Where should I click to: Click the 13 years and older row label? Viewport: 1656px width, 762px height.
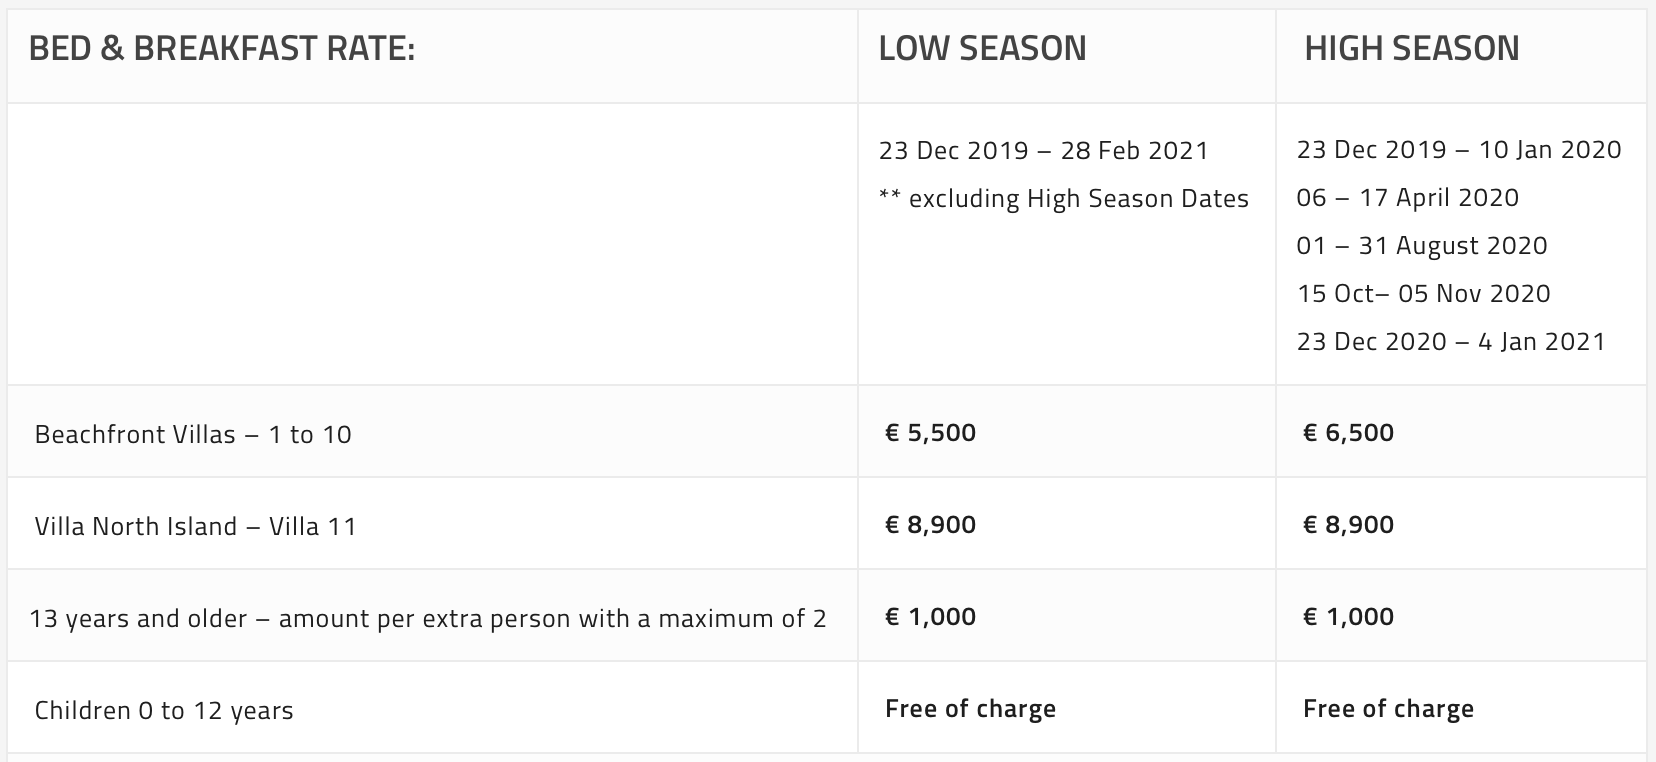428,618
